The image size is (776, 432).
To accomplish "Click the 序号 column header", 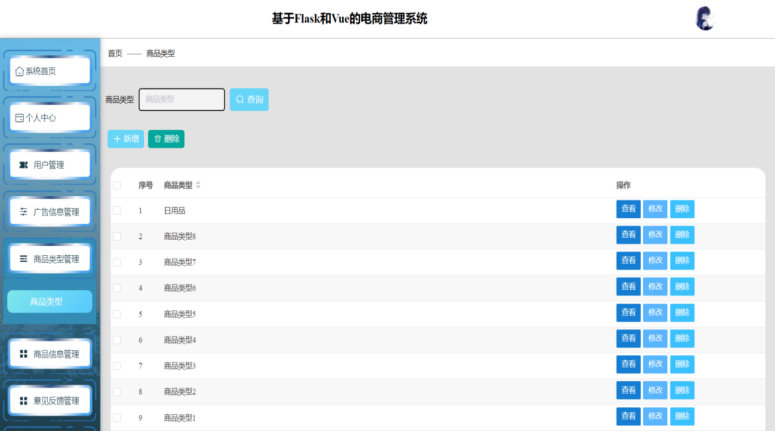I will 146,185.
